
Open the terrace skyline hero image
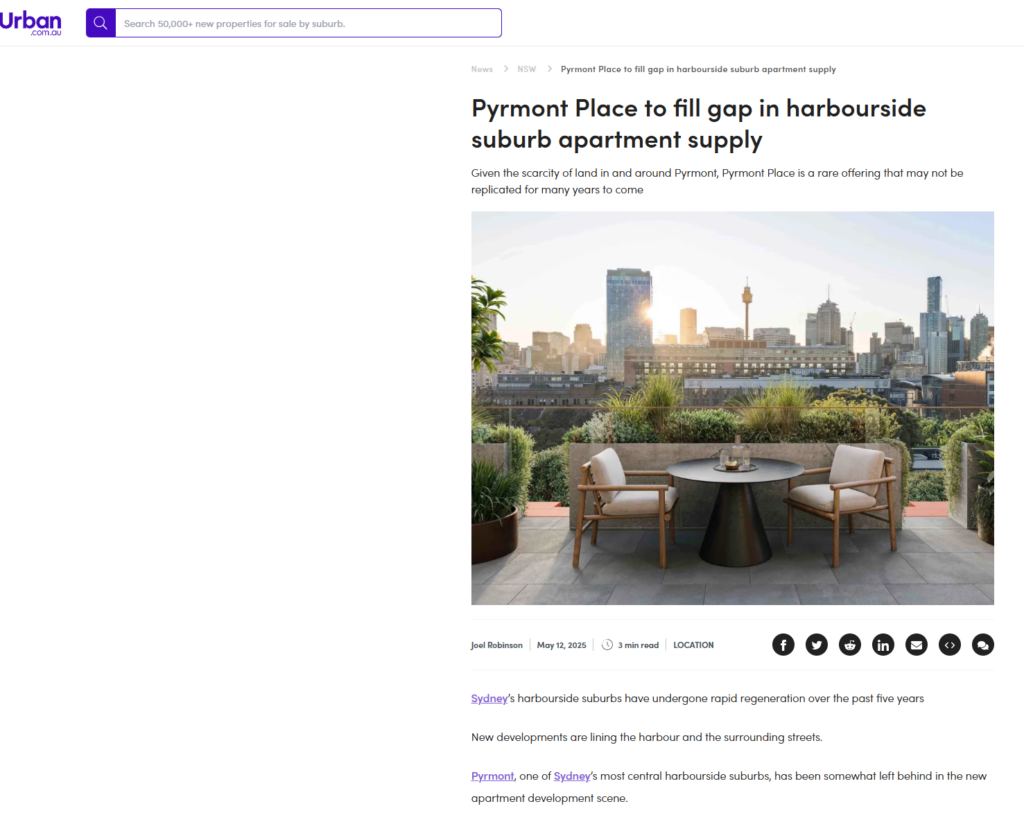[733, 408]
